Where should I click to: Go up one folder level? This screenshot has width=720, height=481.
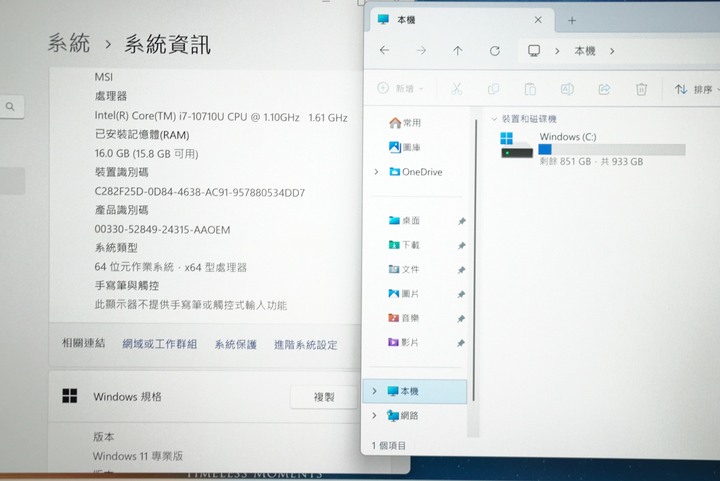click(458, 50)
